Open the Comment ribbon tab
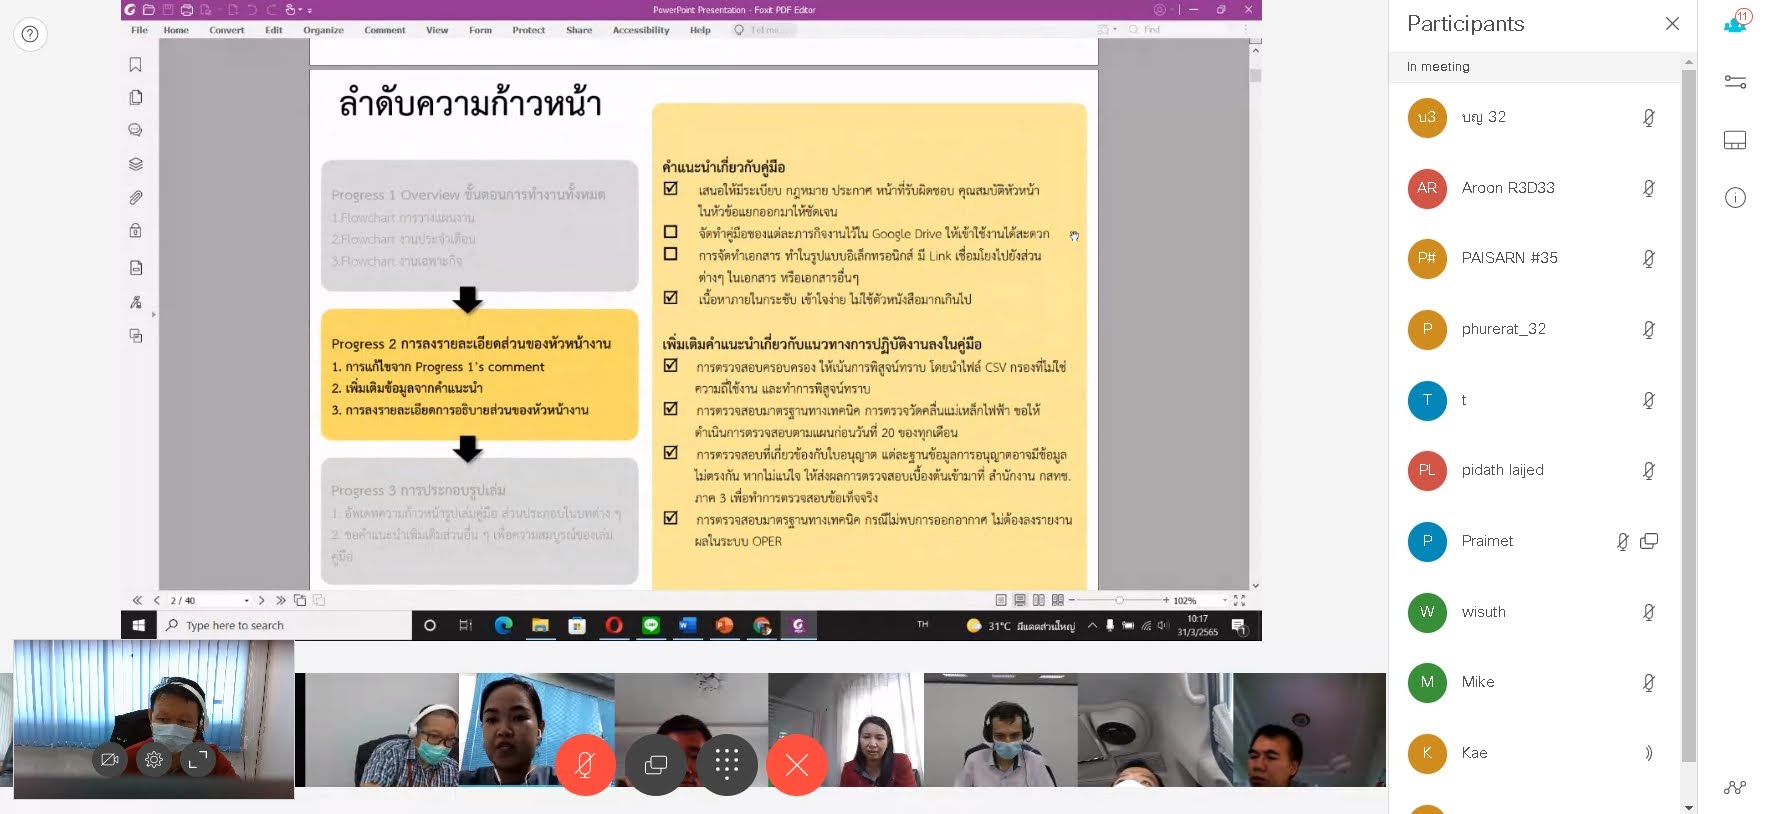 point(385,30)
